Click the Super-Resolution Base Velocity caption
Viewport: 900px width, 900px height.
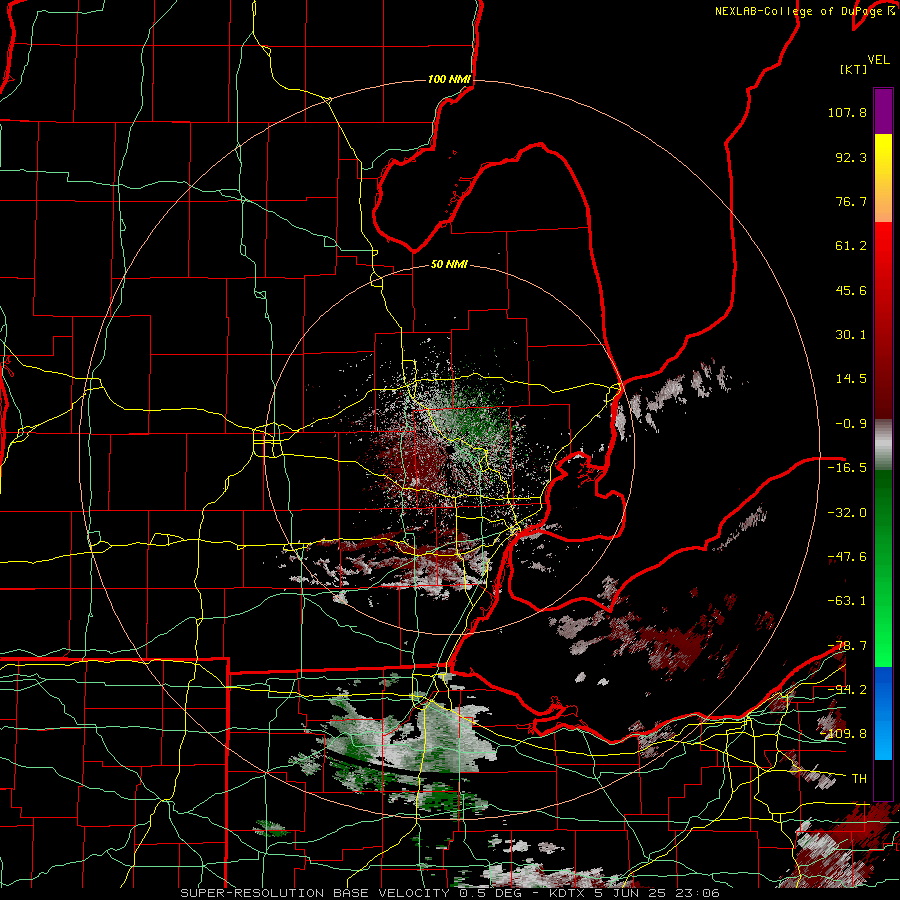[x=449, y=893]
